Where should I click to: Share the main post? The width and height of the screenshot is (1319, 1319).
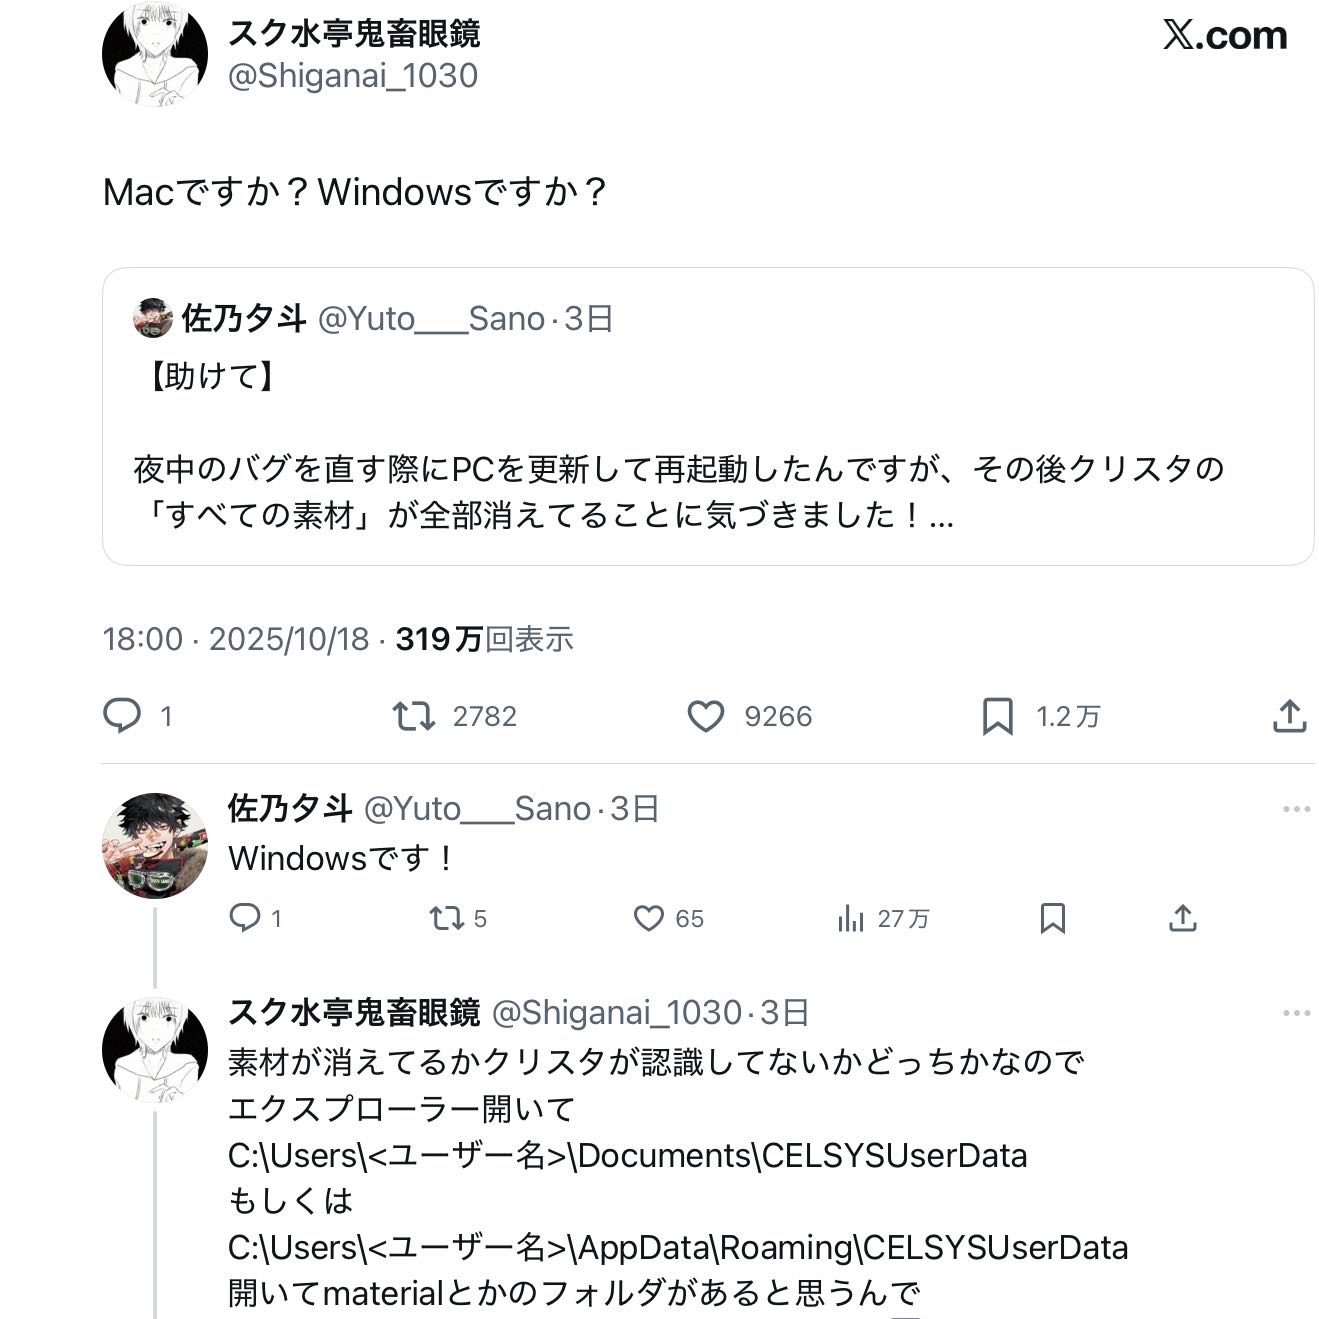pos(1289,716)
